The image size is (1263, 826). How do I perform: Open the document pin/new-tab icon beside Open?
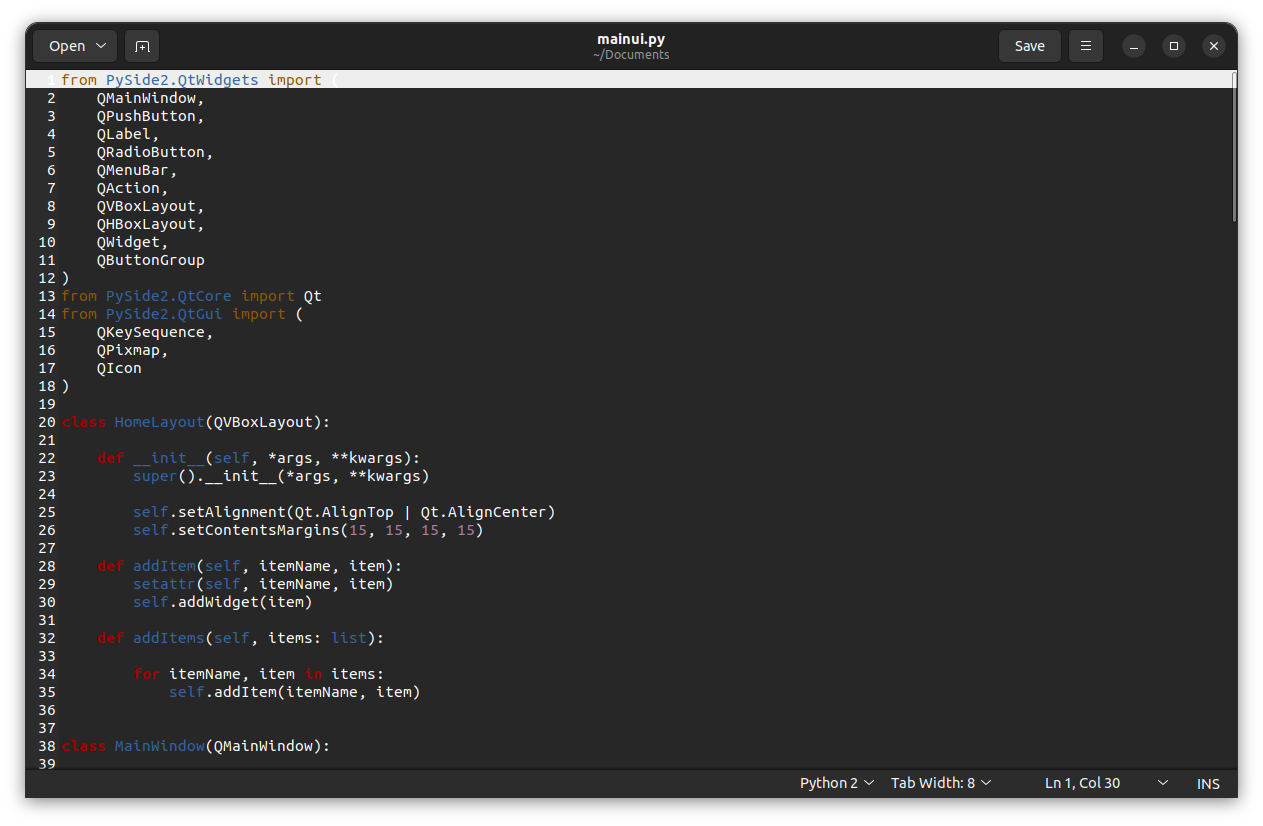point(141,46)
